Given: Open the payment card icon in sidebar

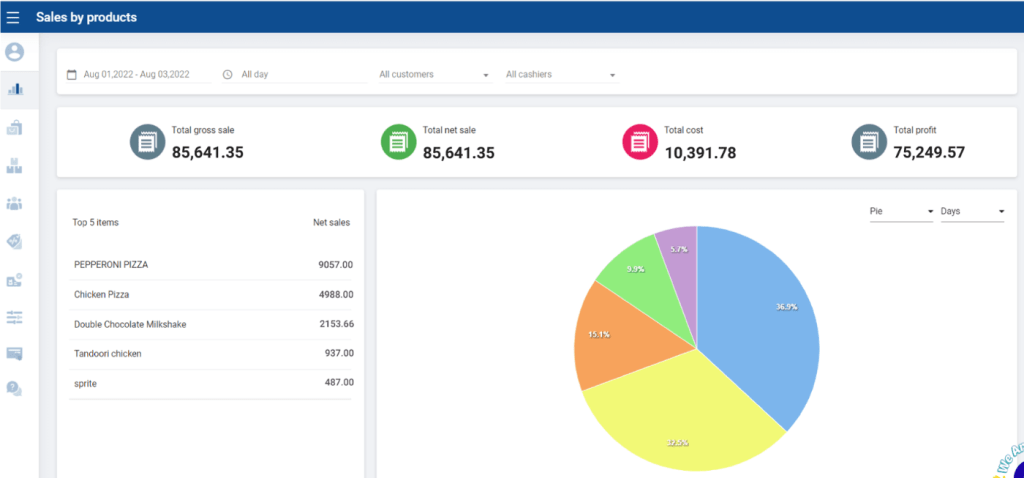Looking at the screenshot, I should [x=14, y=353].
